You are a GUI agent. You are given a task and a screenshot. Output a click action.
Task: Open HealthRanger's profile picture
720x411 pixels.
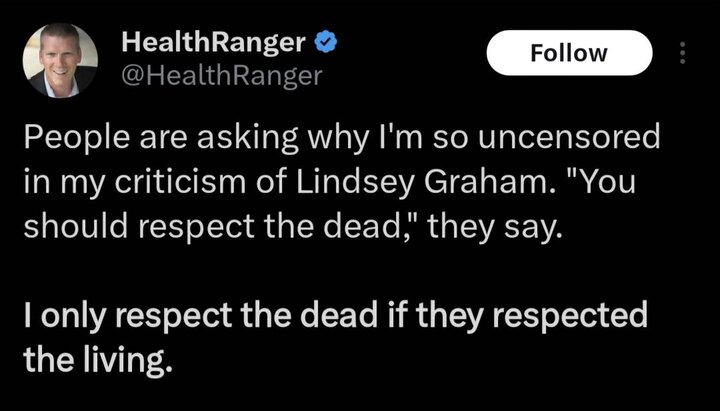coord(60,60)
